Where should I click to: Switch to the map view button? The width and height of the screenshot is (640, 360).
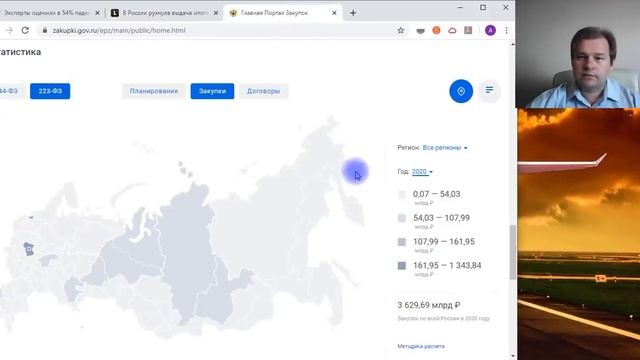[461, 91]
